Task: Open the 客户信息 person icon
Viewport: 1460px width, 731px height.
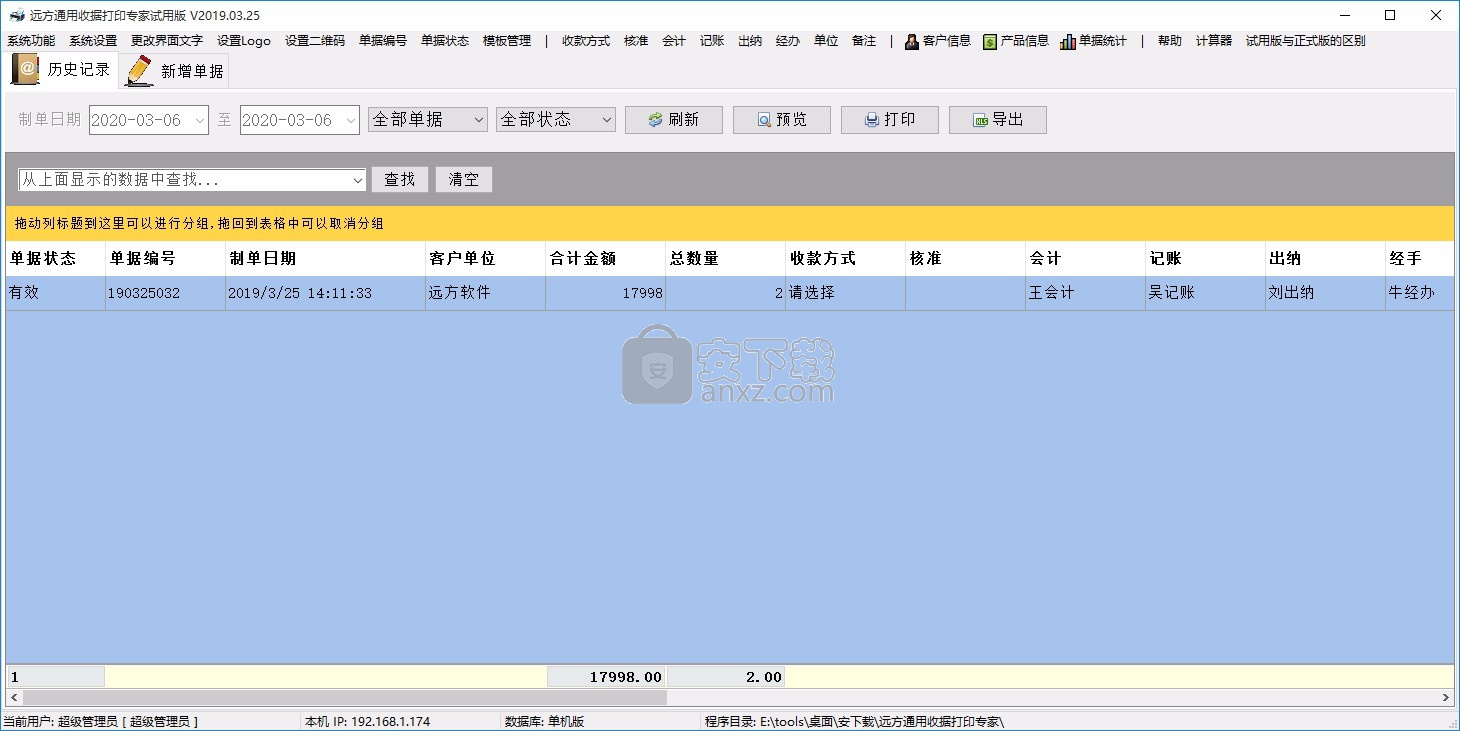Action: tap(912, 41)
